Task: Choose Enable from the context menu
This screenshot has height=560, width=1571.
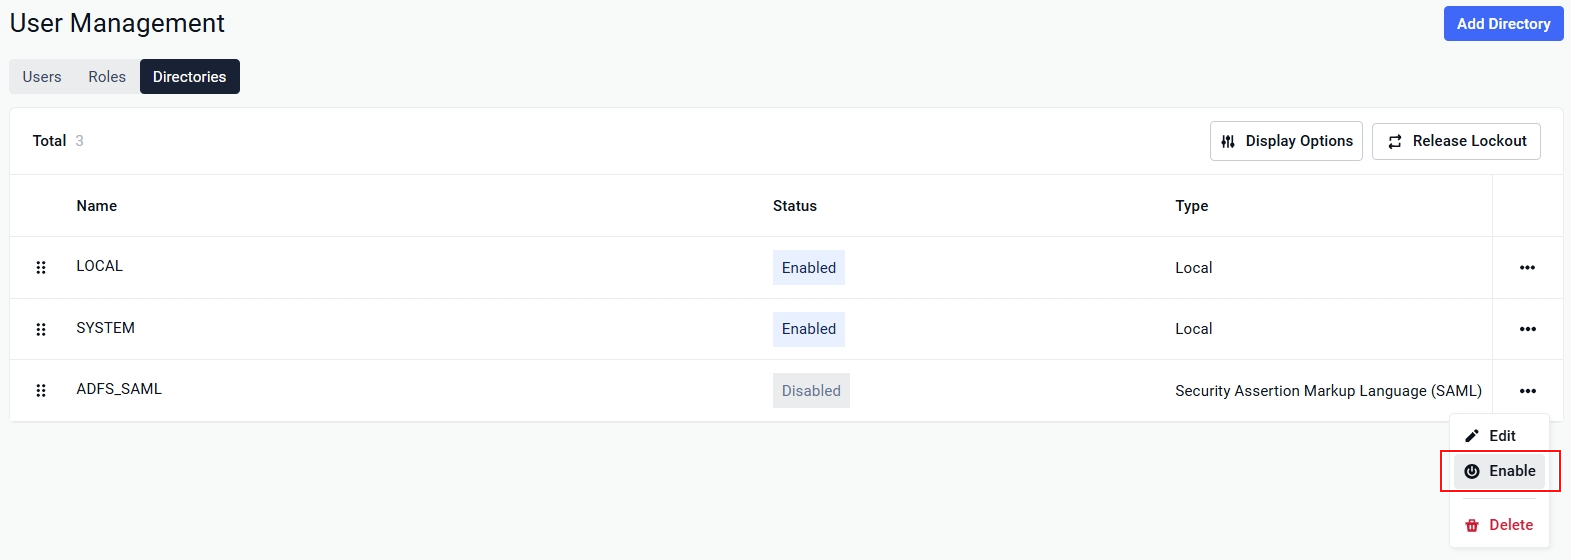Action: point(1499,471)
